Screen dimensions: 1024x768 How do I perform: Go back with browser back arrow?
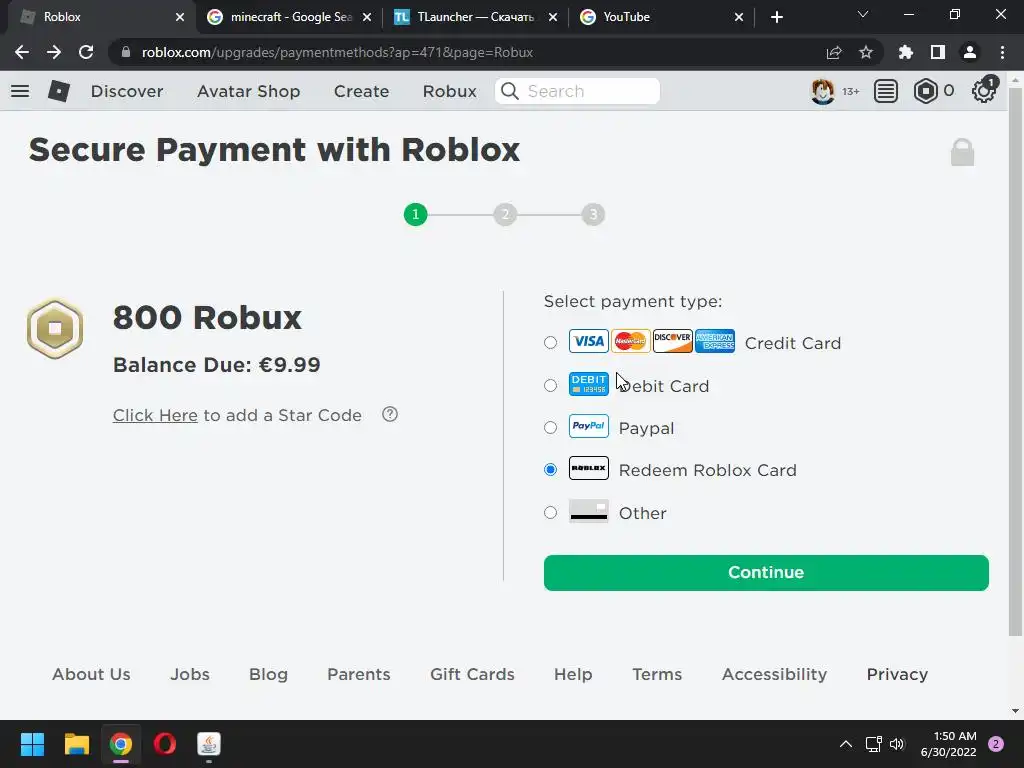(22, 52)
